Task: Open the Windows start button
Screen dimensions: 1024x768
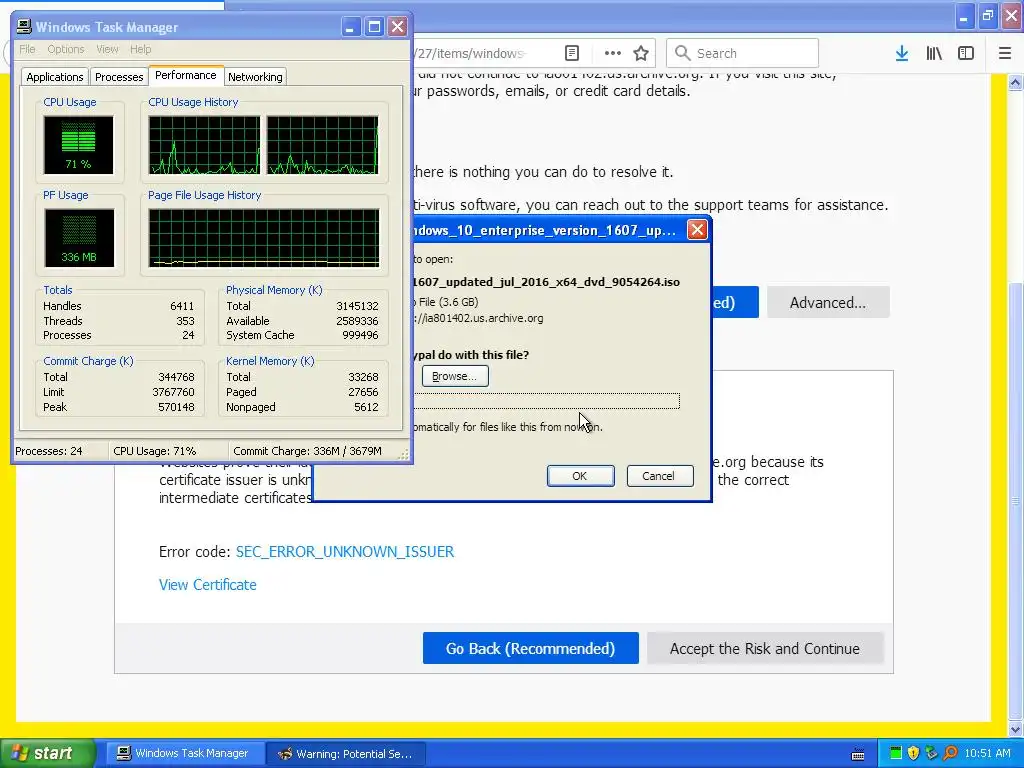Action: pos(48,754)
